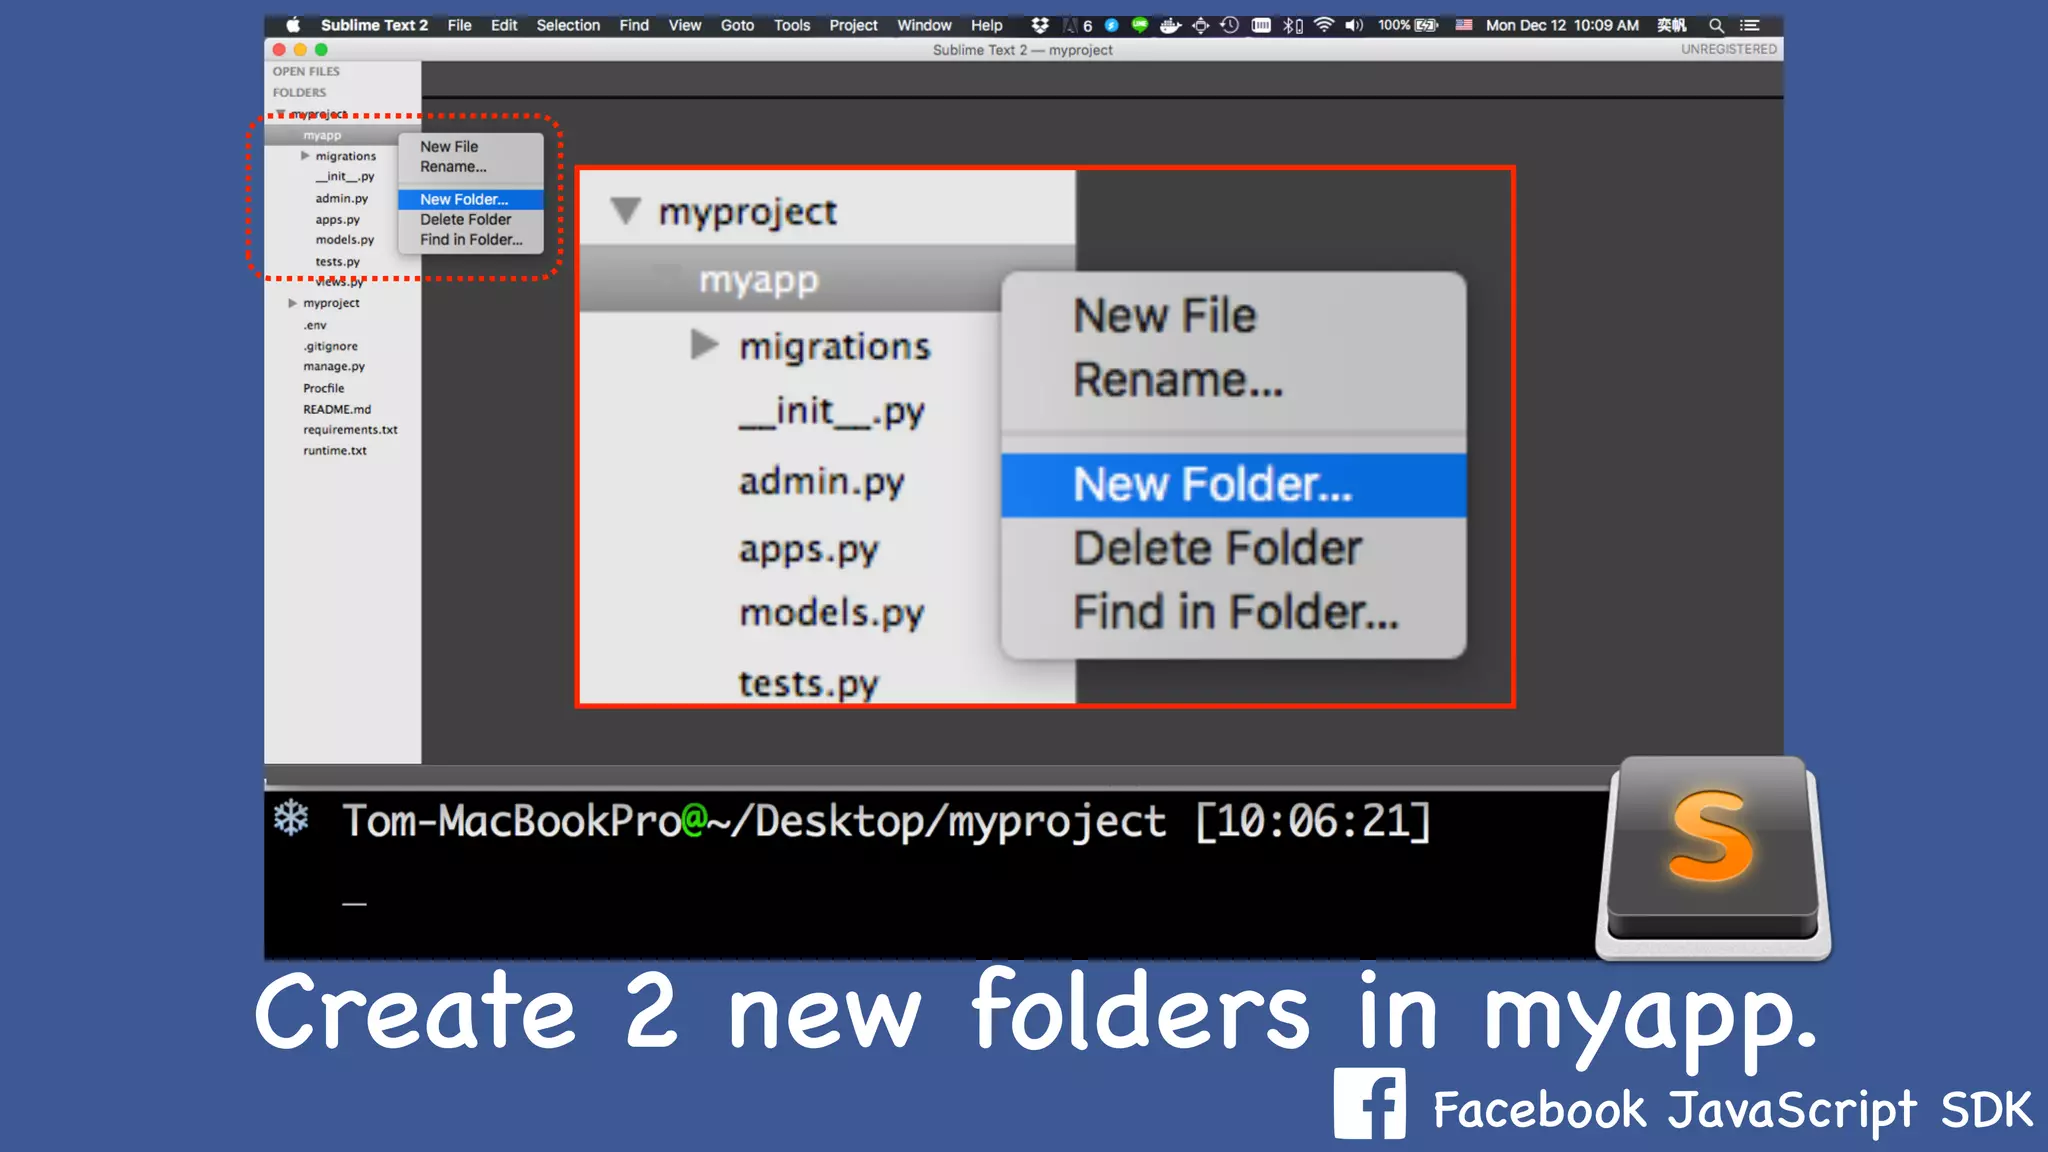Open the File menu
Image resolution: width=2048 pixels, height=1152 pixels.
pyautogui.click(x=459, y=25)
